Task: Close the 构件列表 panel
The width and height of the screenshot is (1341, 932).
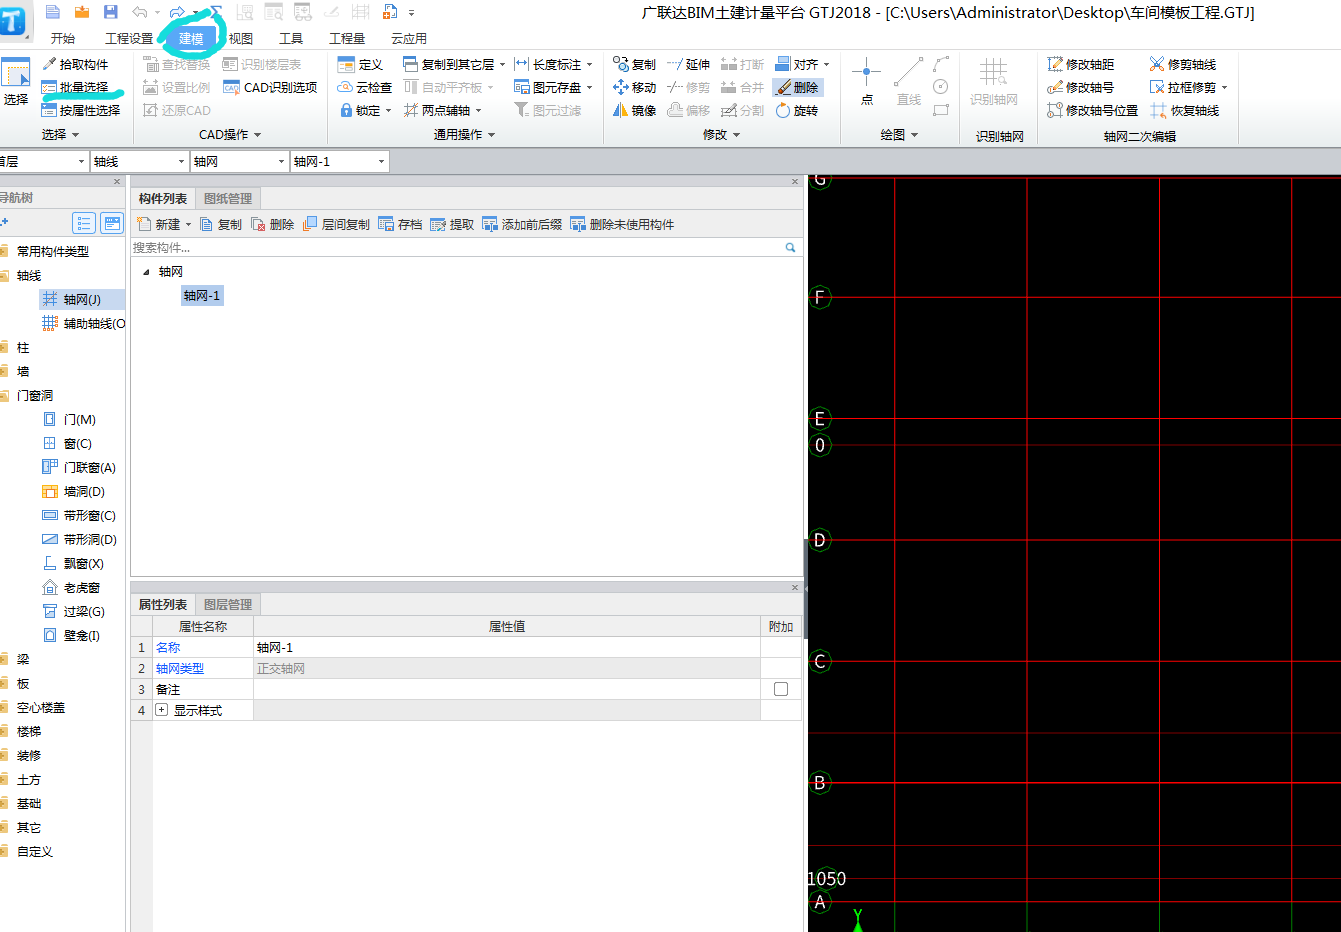Action: tap(795, 182)
